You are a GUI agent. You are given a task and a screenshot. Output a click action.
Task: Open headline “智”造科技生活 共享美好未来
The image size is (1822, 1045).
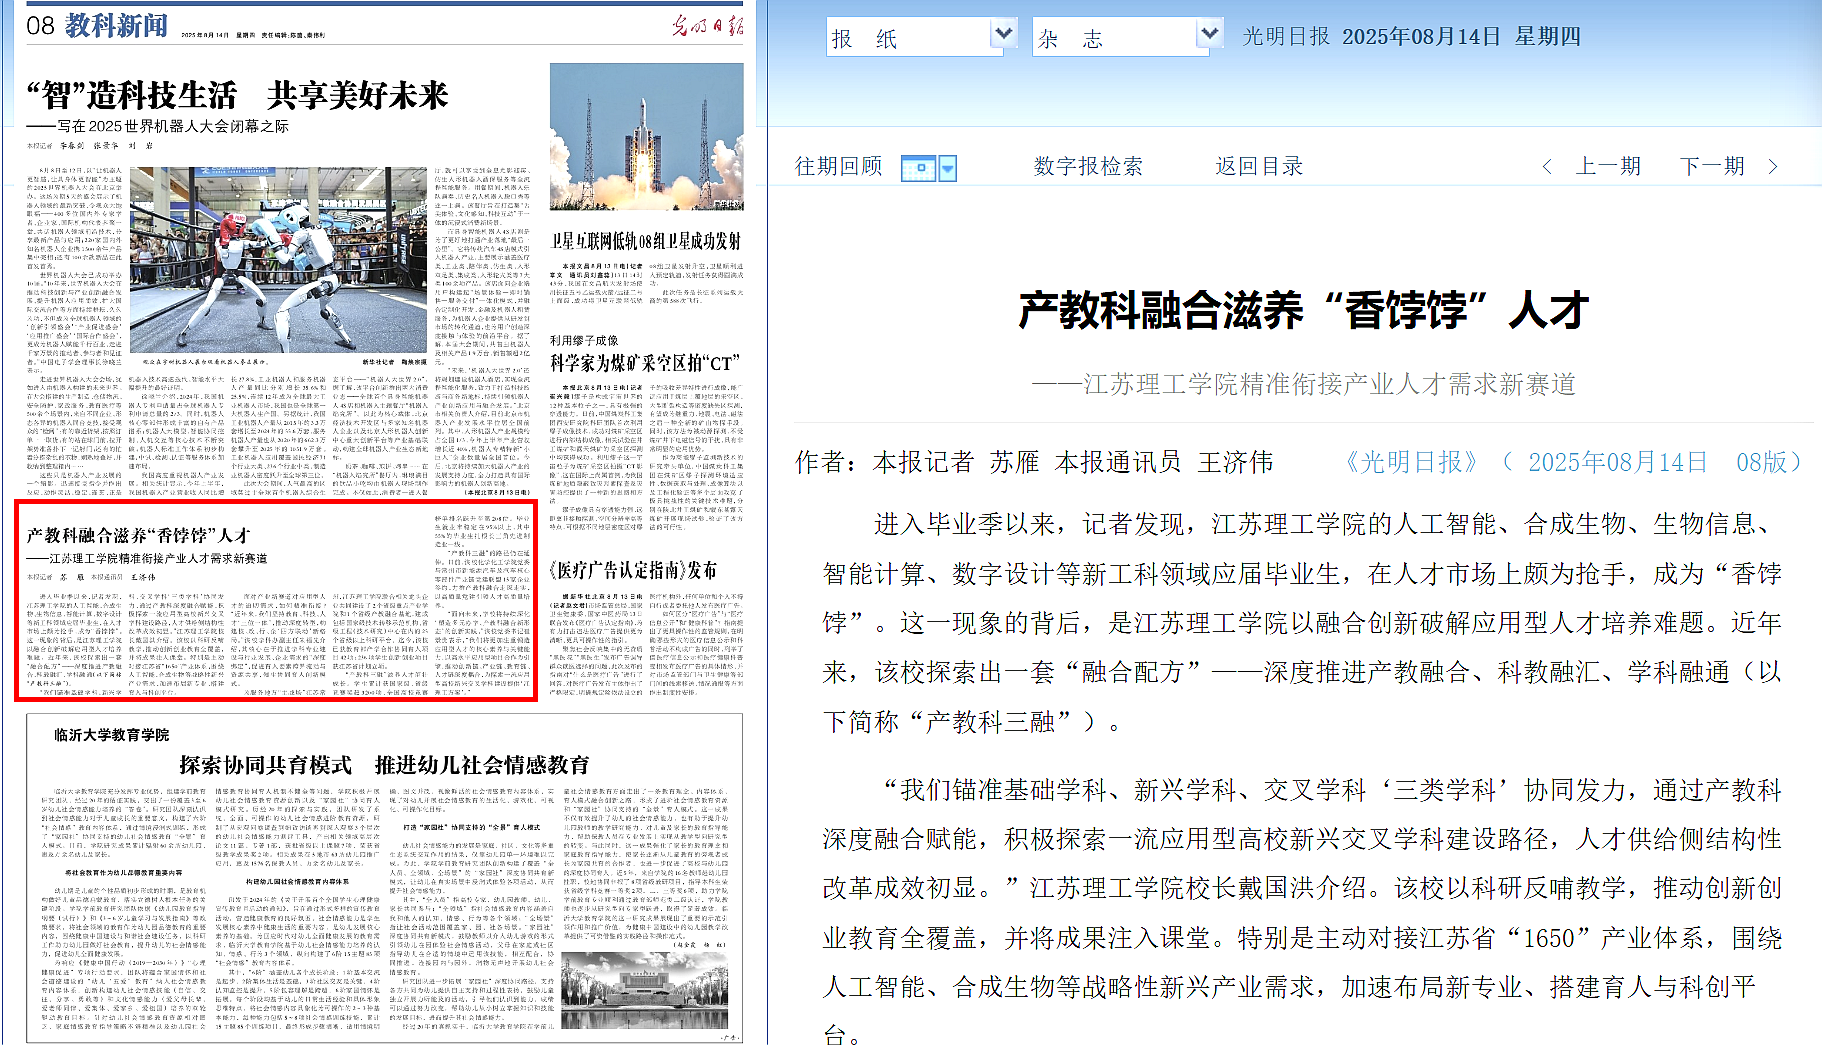[x=237, y=96]
